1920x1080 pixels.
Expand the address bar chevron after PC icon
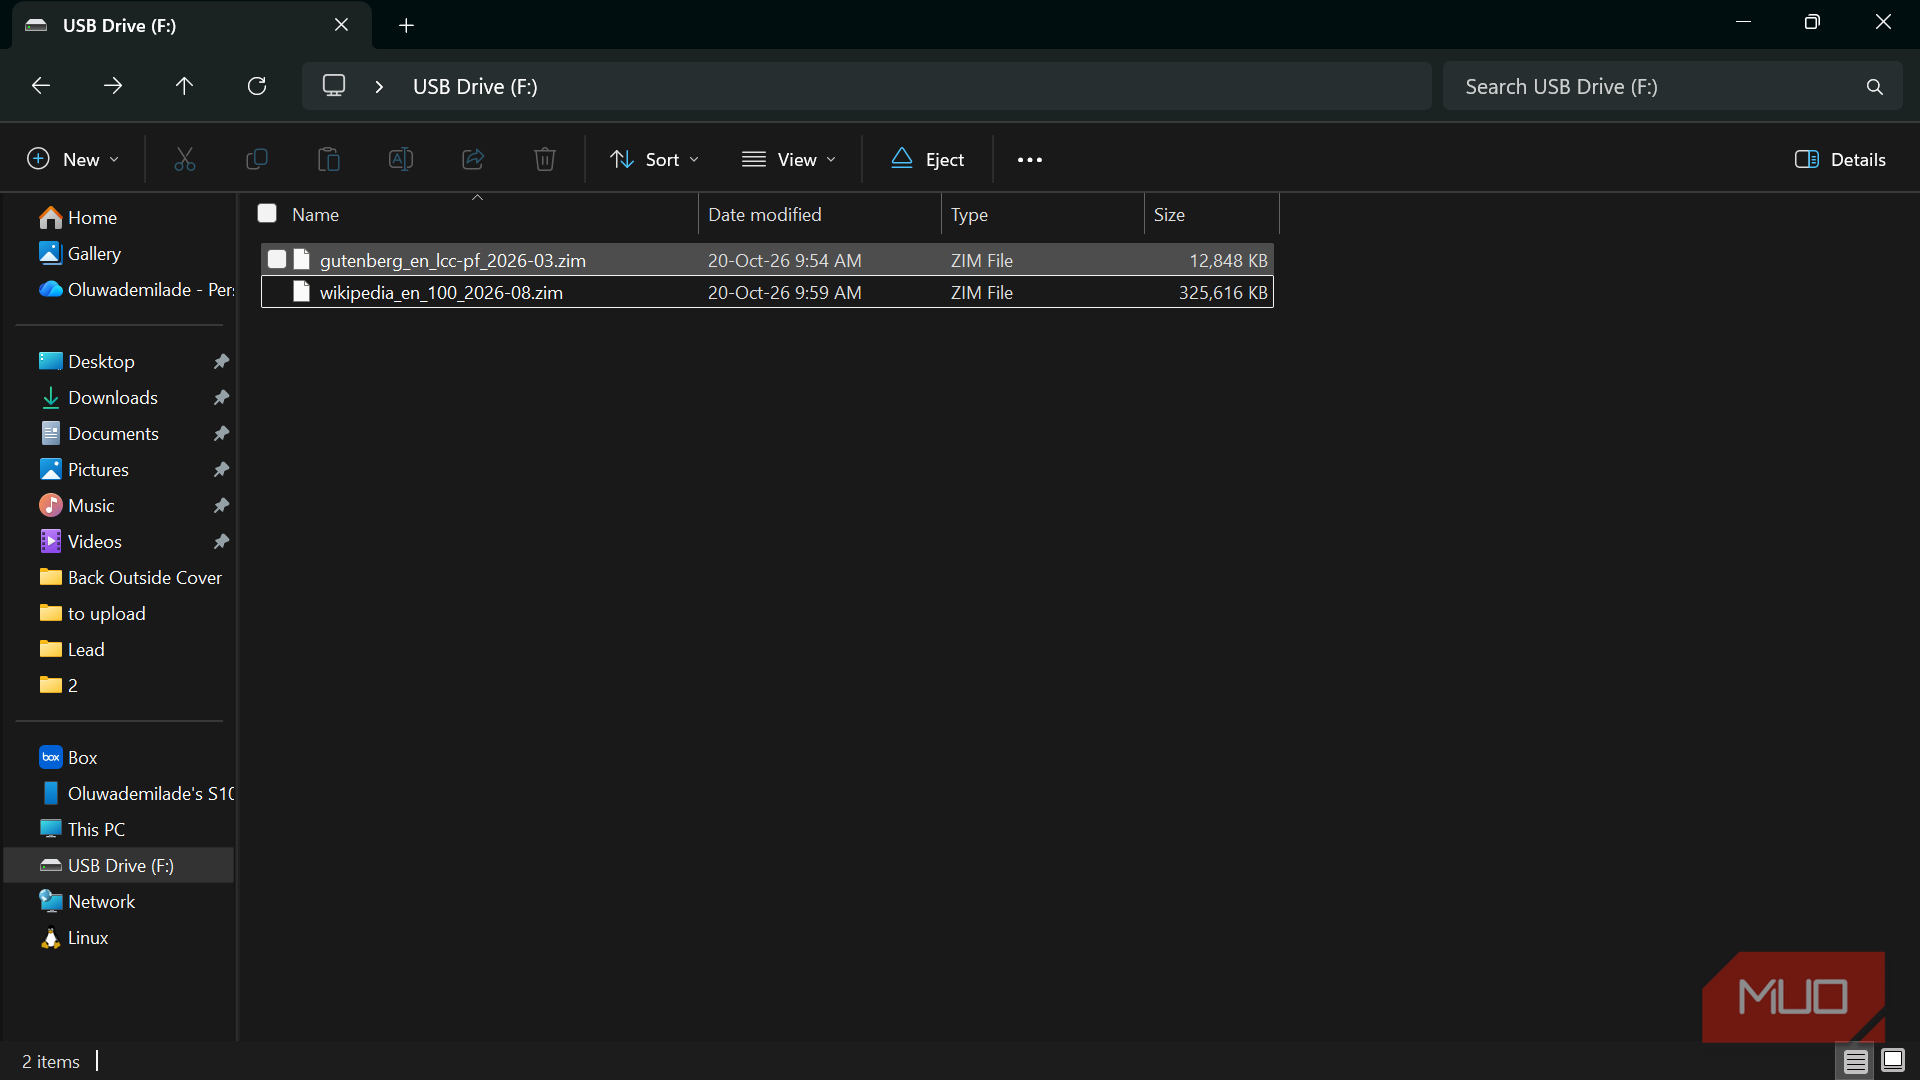379,87
